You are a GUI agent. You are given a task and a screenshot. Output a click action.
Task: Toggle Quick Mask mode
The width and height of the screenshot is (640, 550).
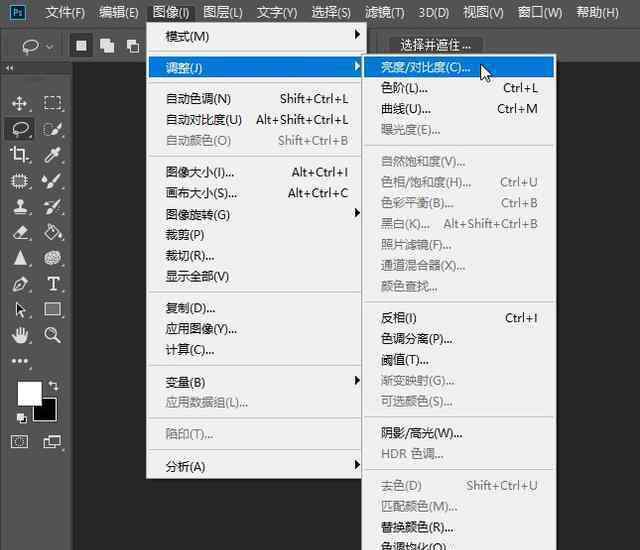pos(19,441)
